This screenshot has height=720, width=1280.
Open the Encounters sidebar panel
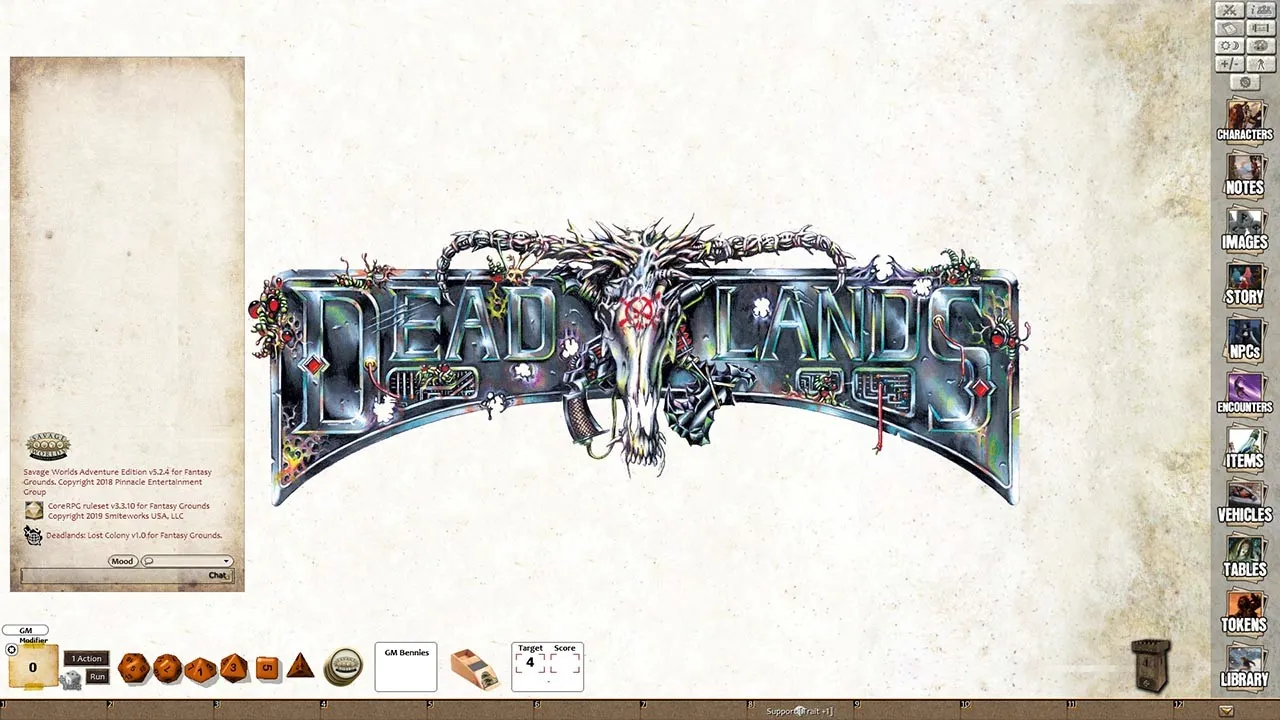click(1244, 393)
